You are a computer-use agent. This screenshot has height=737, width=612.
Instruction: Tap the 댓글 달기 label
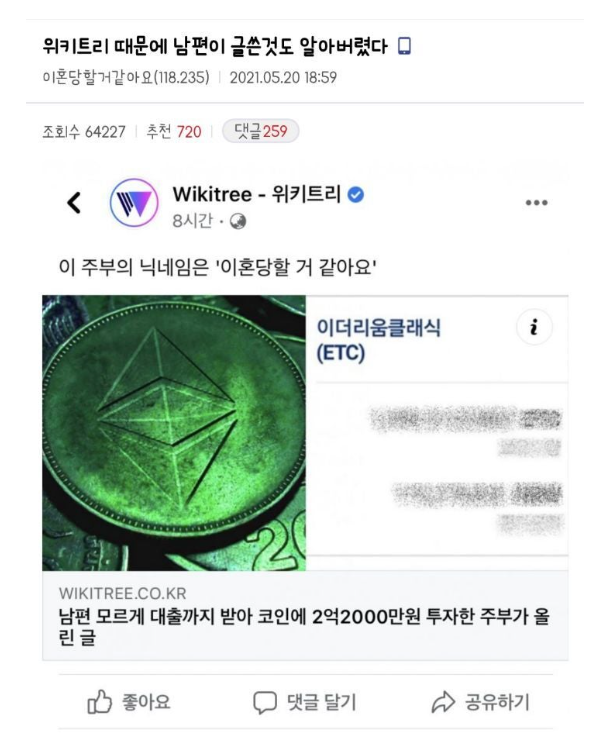coord(322,702)
